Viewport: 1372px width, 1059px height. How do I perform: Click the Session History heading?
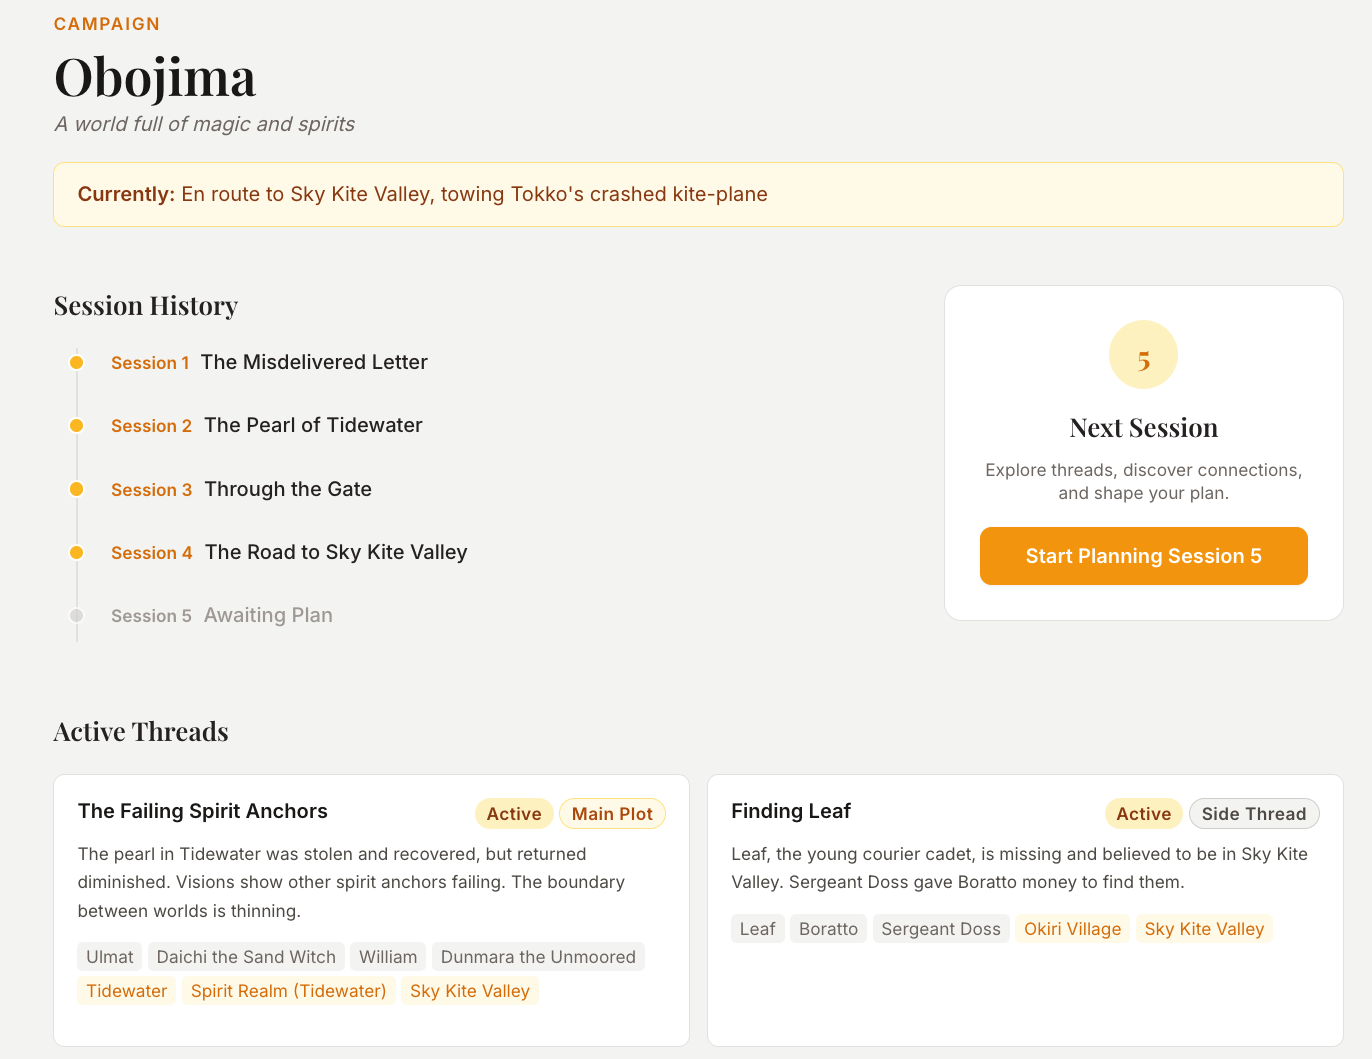pyautogui.click(x=146, y=306)
